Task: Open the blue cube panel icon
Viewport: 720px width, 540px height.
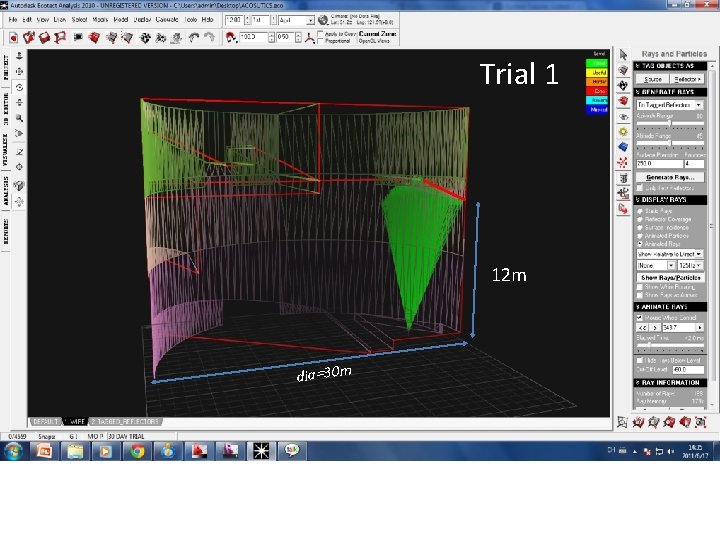Action: click(623, 147)
